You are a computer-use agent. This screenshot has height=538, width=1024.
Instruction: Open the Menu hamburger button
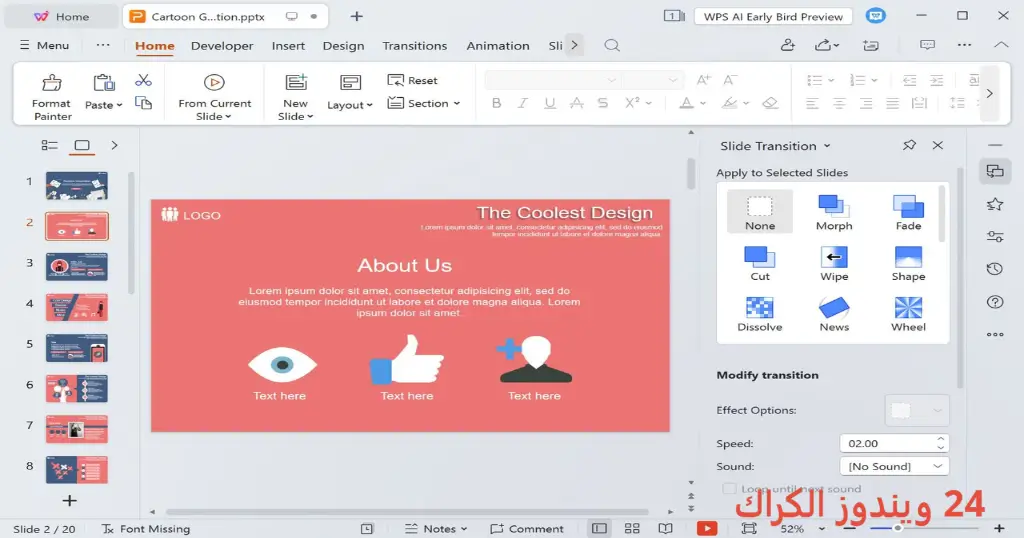(x=44, y=45)
